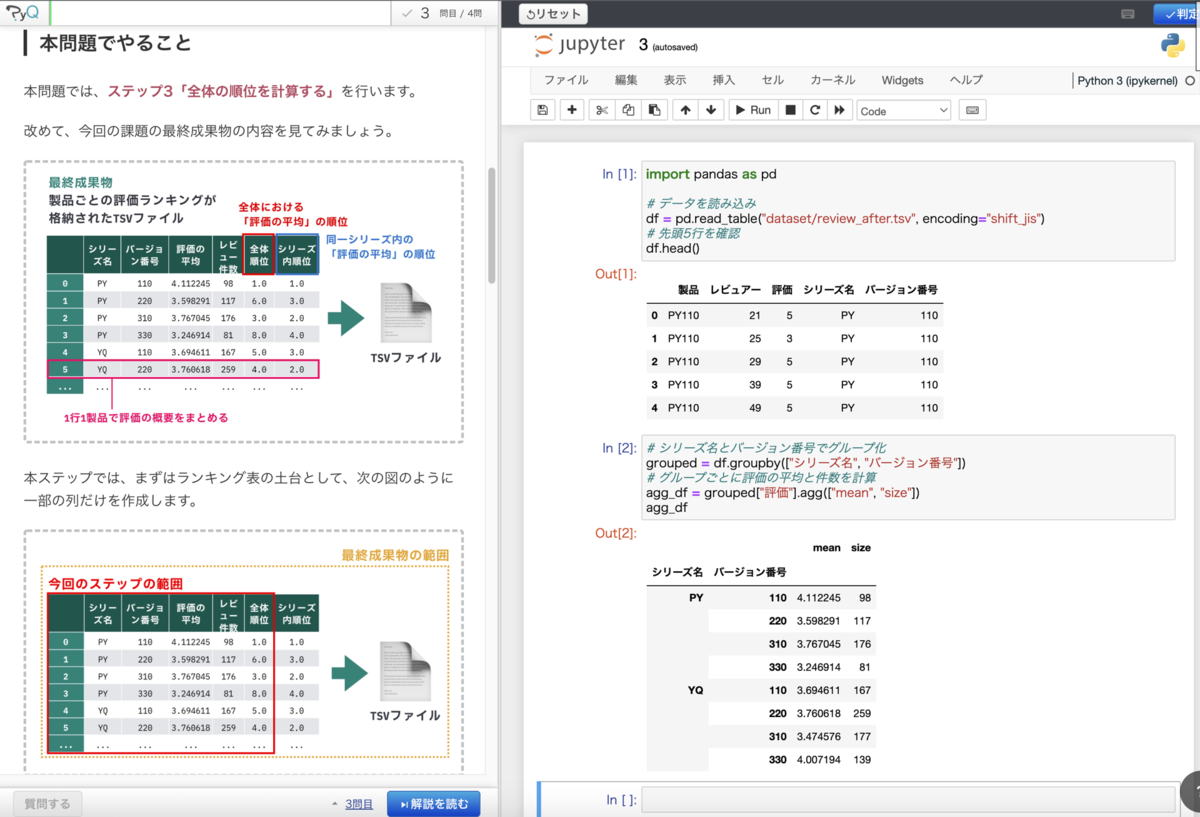Click inside the In [1] code cell
The height and width of the screenshot is (817, 1200).
(908, 211)
